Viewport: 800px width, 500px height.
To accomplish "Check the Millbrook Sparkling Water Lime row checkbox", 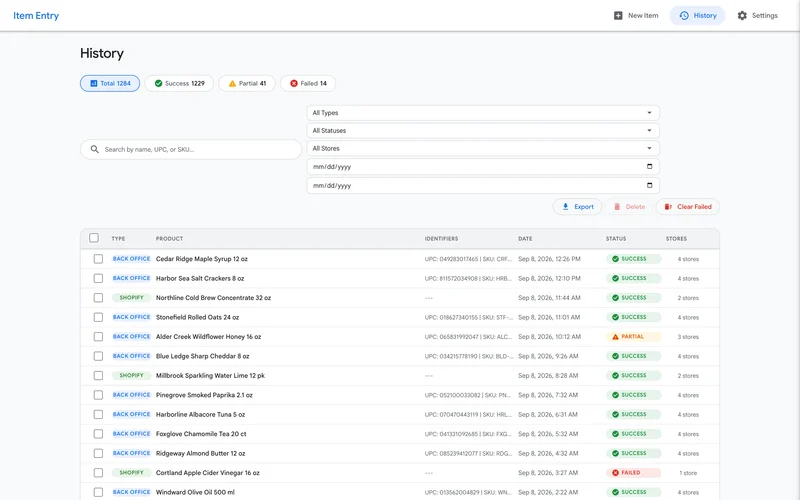I will [x=98, y=376].
